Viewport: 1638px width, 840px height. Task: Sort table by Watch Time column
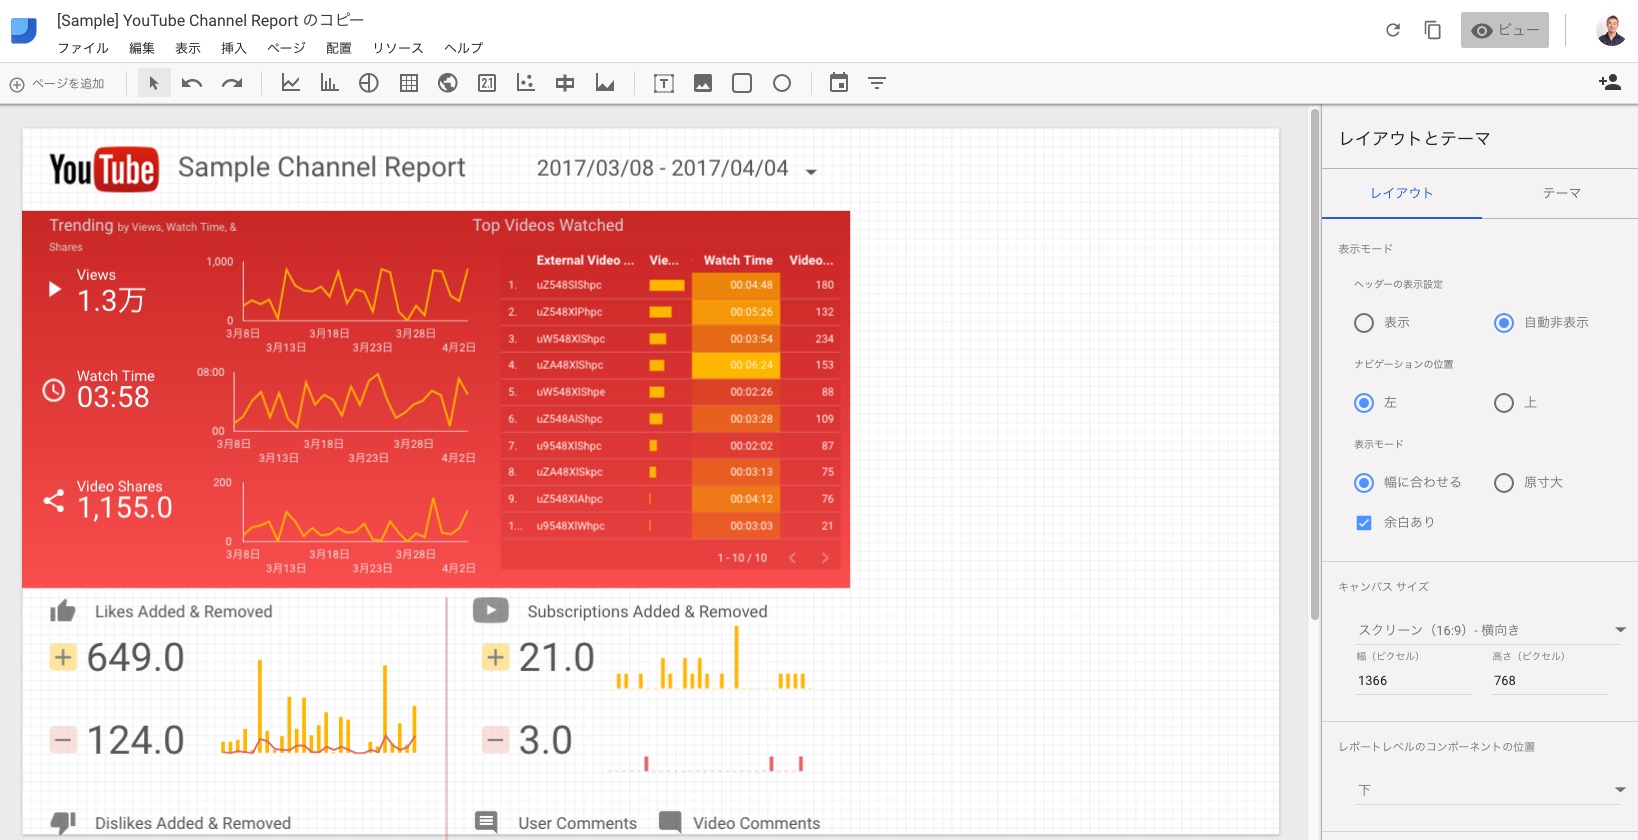click(738, 260)
